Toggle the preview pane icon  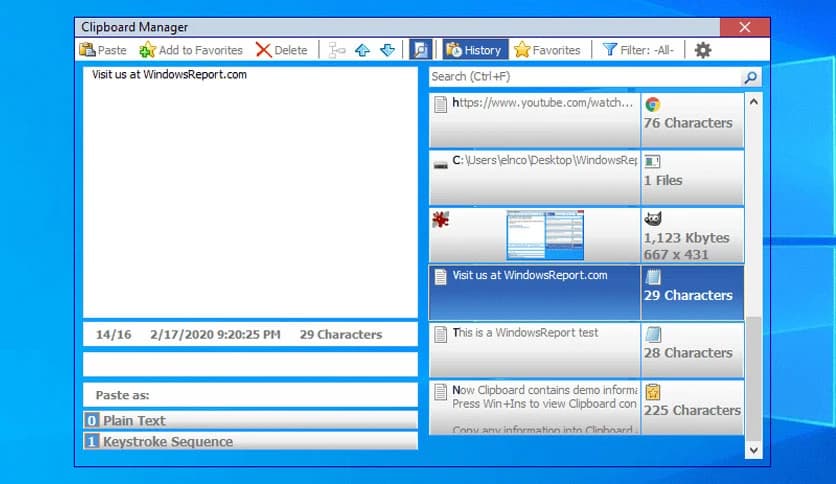(x=420, y=50)
